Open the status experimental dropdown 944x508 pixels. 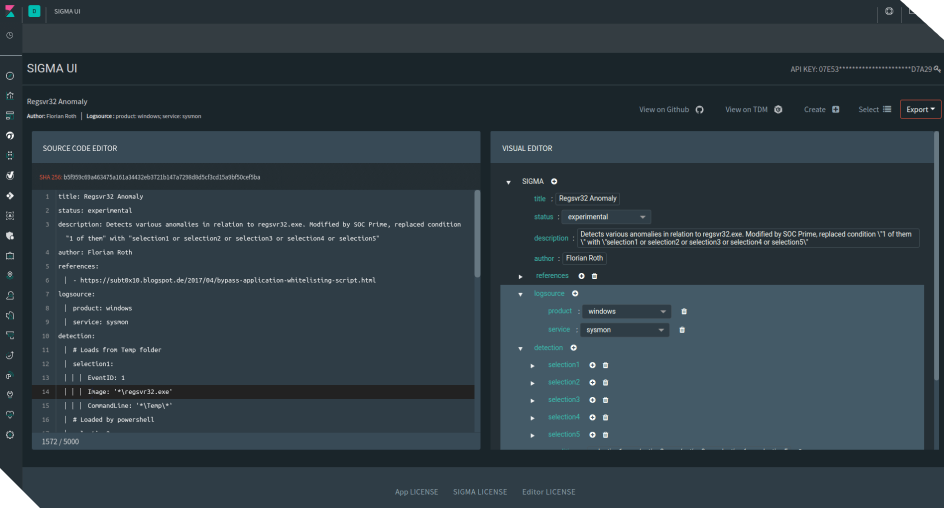pyautogui.click(x=605, y=216)
